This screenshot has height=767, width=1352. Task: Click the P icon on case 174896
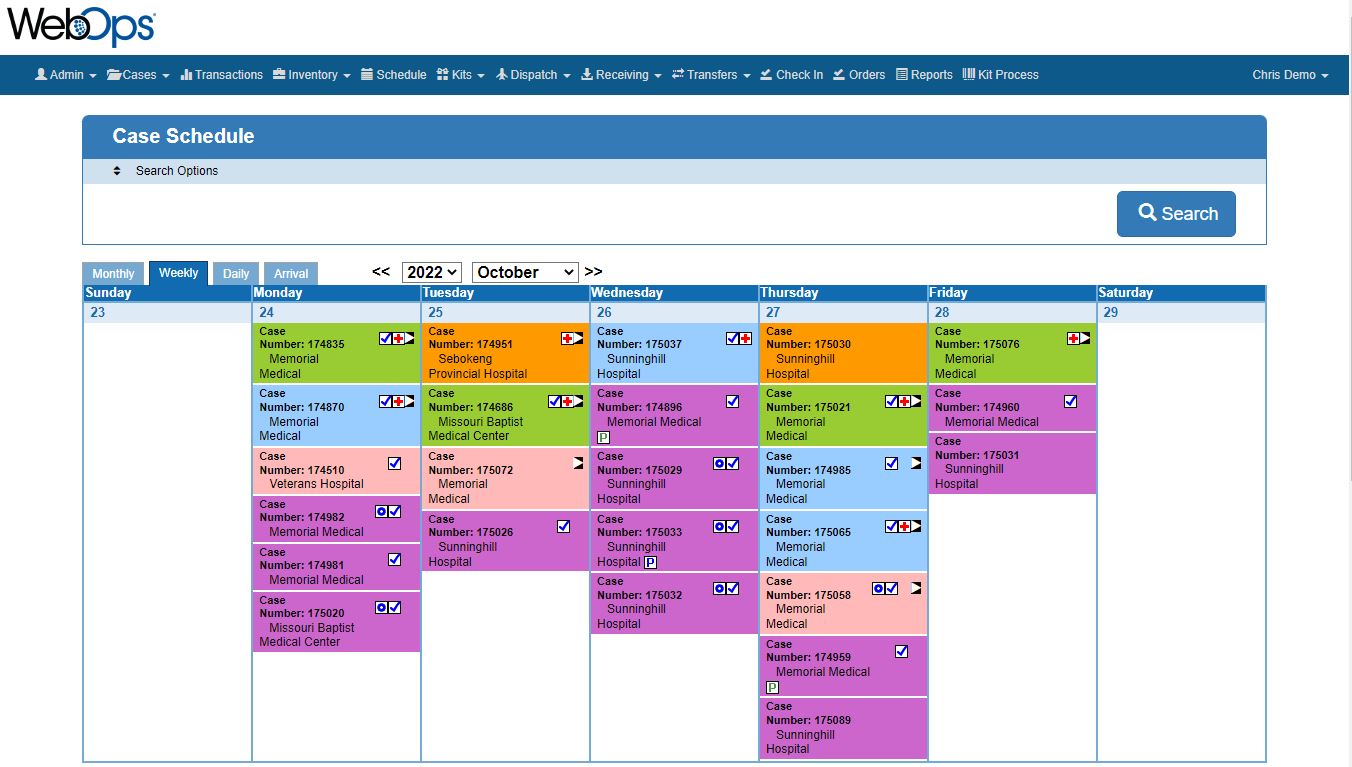(x=604, y=437)
